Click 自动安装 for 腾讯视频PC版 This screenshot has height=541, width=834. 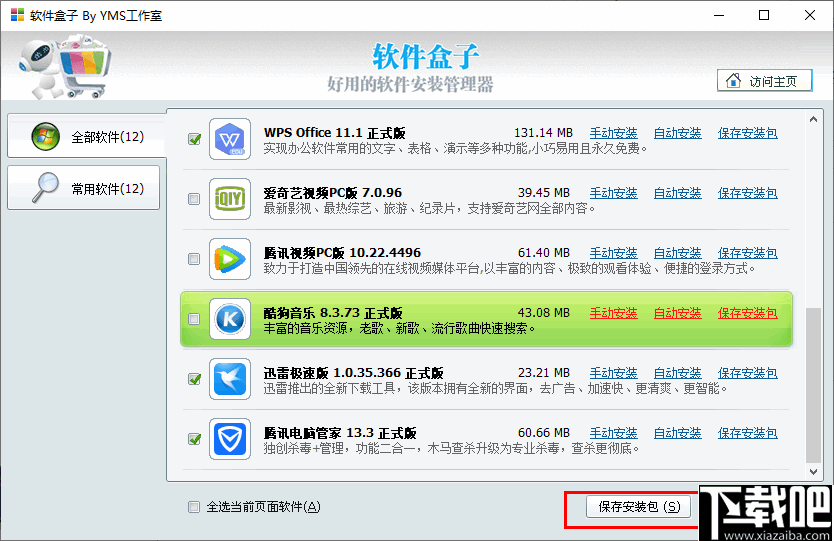point(677,253)
